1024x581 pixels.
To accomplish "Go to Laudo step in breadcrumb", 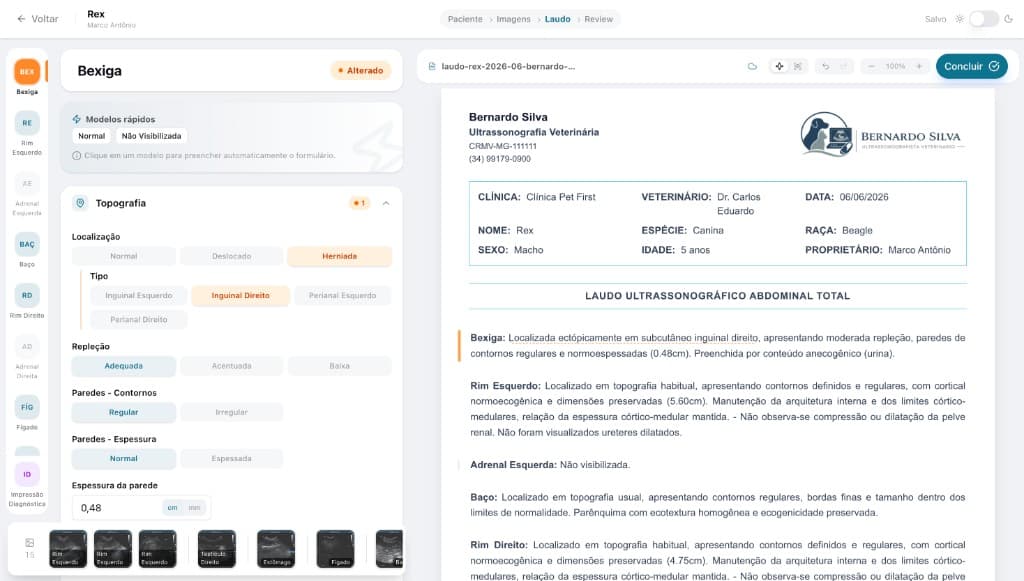I will pos(558,19).
